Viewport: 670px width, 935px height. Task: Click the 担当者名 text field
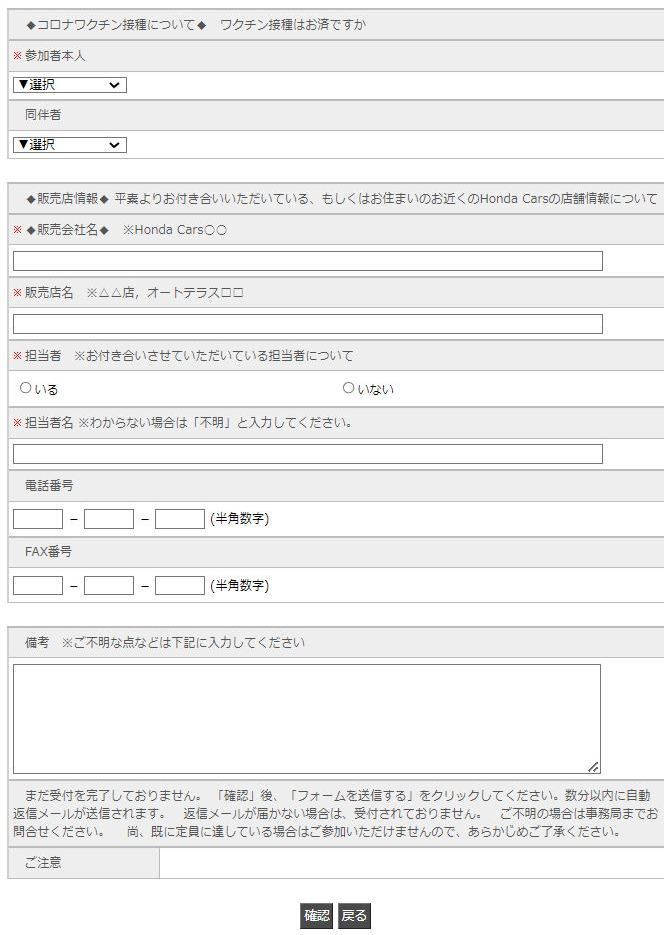coord(308,454)
